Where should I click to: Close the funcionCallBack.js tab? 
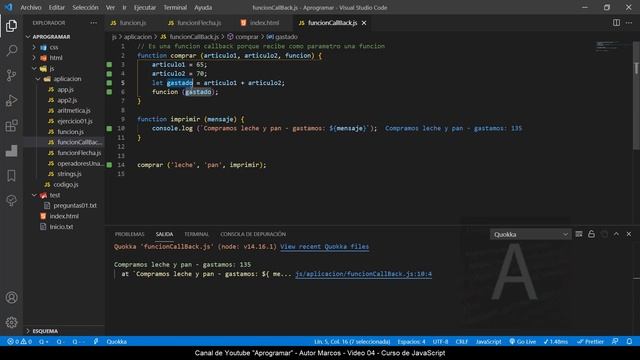click(364, 23)
